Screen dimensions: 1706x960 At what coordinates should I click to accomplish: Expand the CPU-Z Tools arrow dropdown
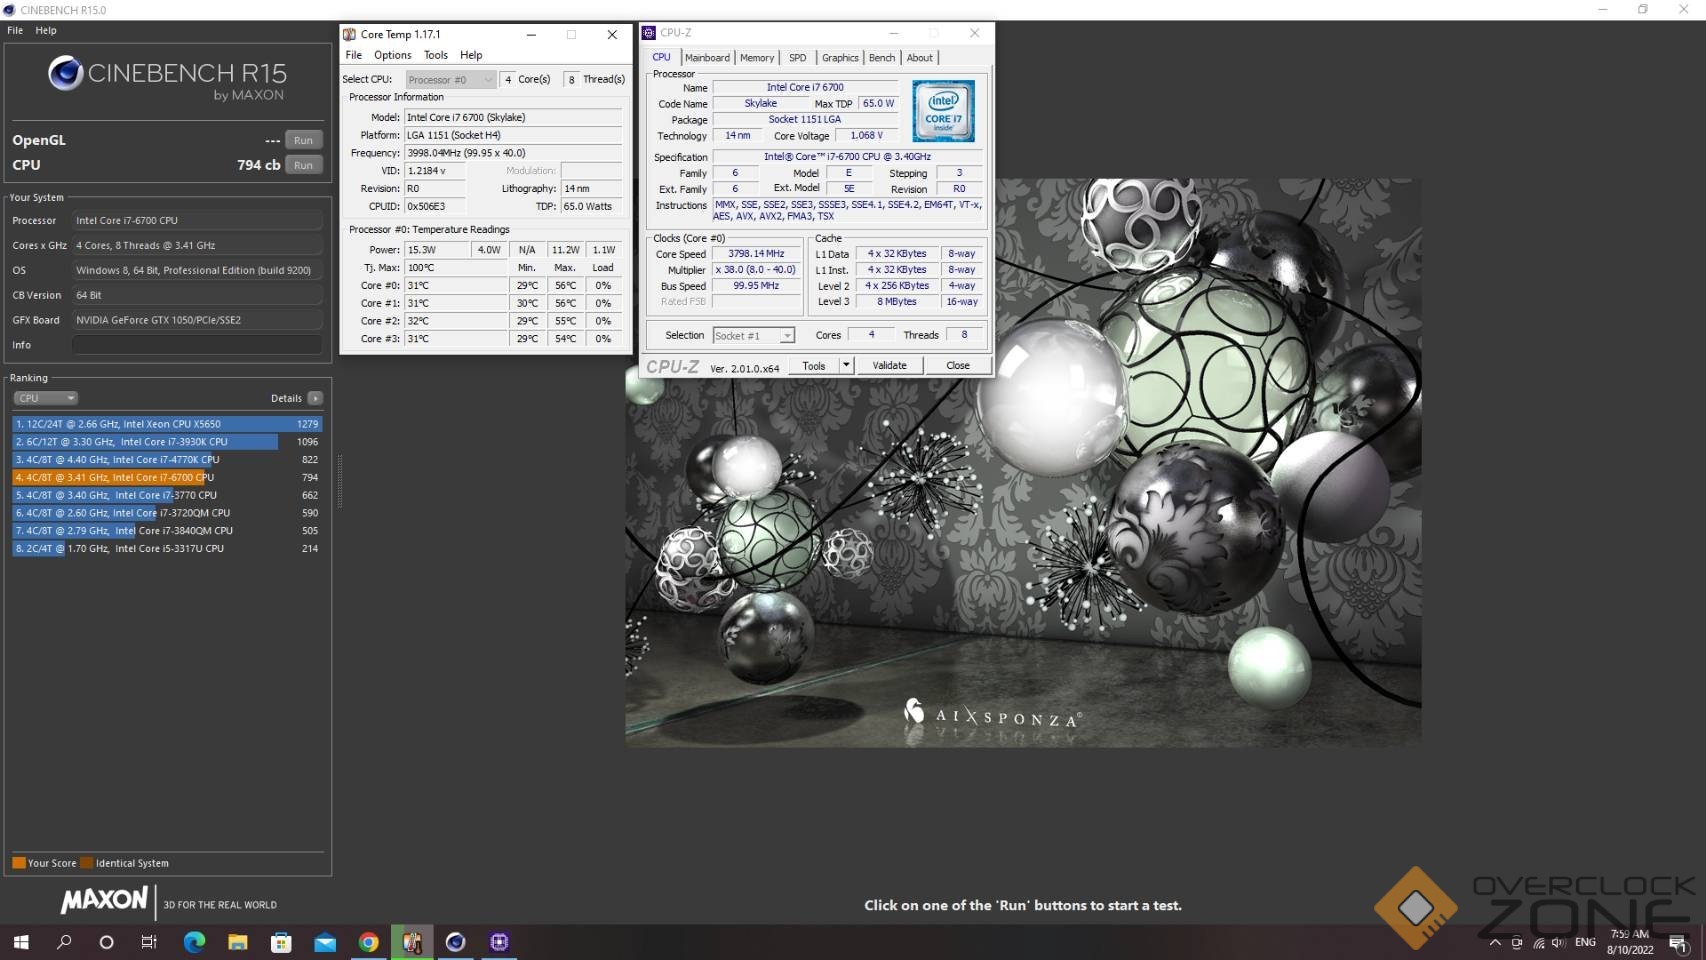846,365
